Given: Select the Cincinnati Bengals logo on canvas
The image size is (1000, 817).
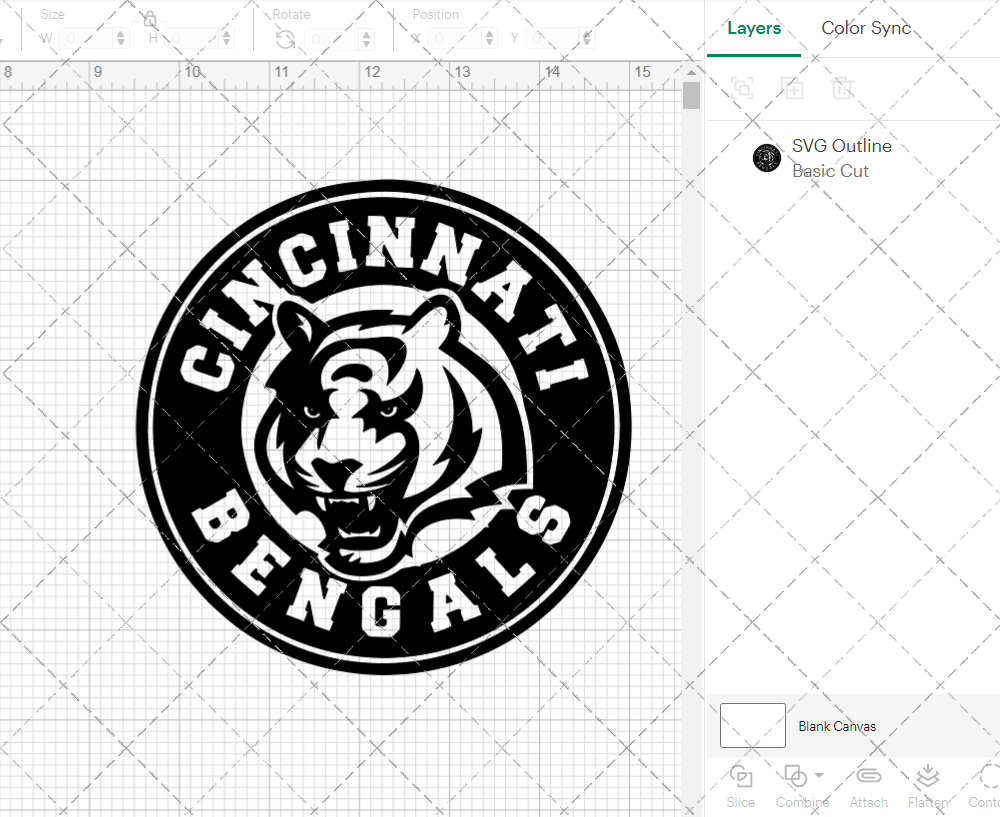Looking at the screenshot, I should (383, 430).
